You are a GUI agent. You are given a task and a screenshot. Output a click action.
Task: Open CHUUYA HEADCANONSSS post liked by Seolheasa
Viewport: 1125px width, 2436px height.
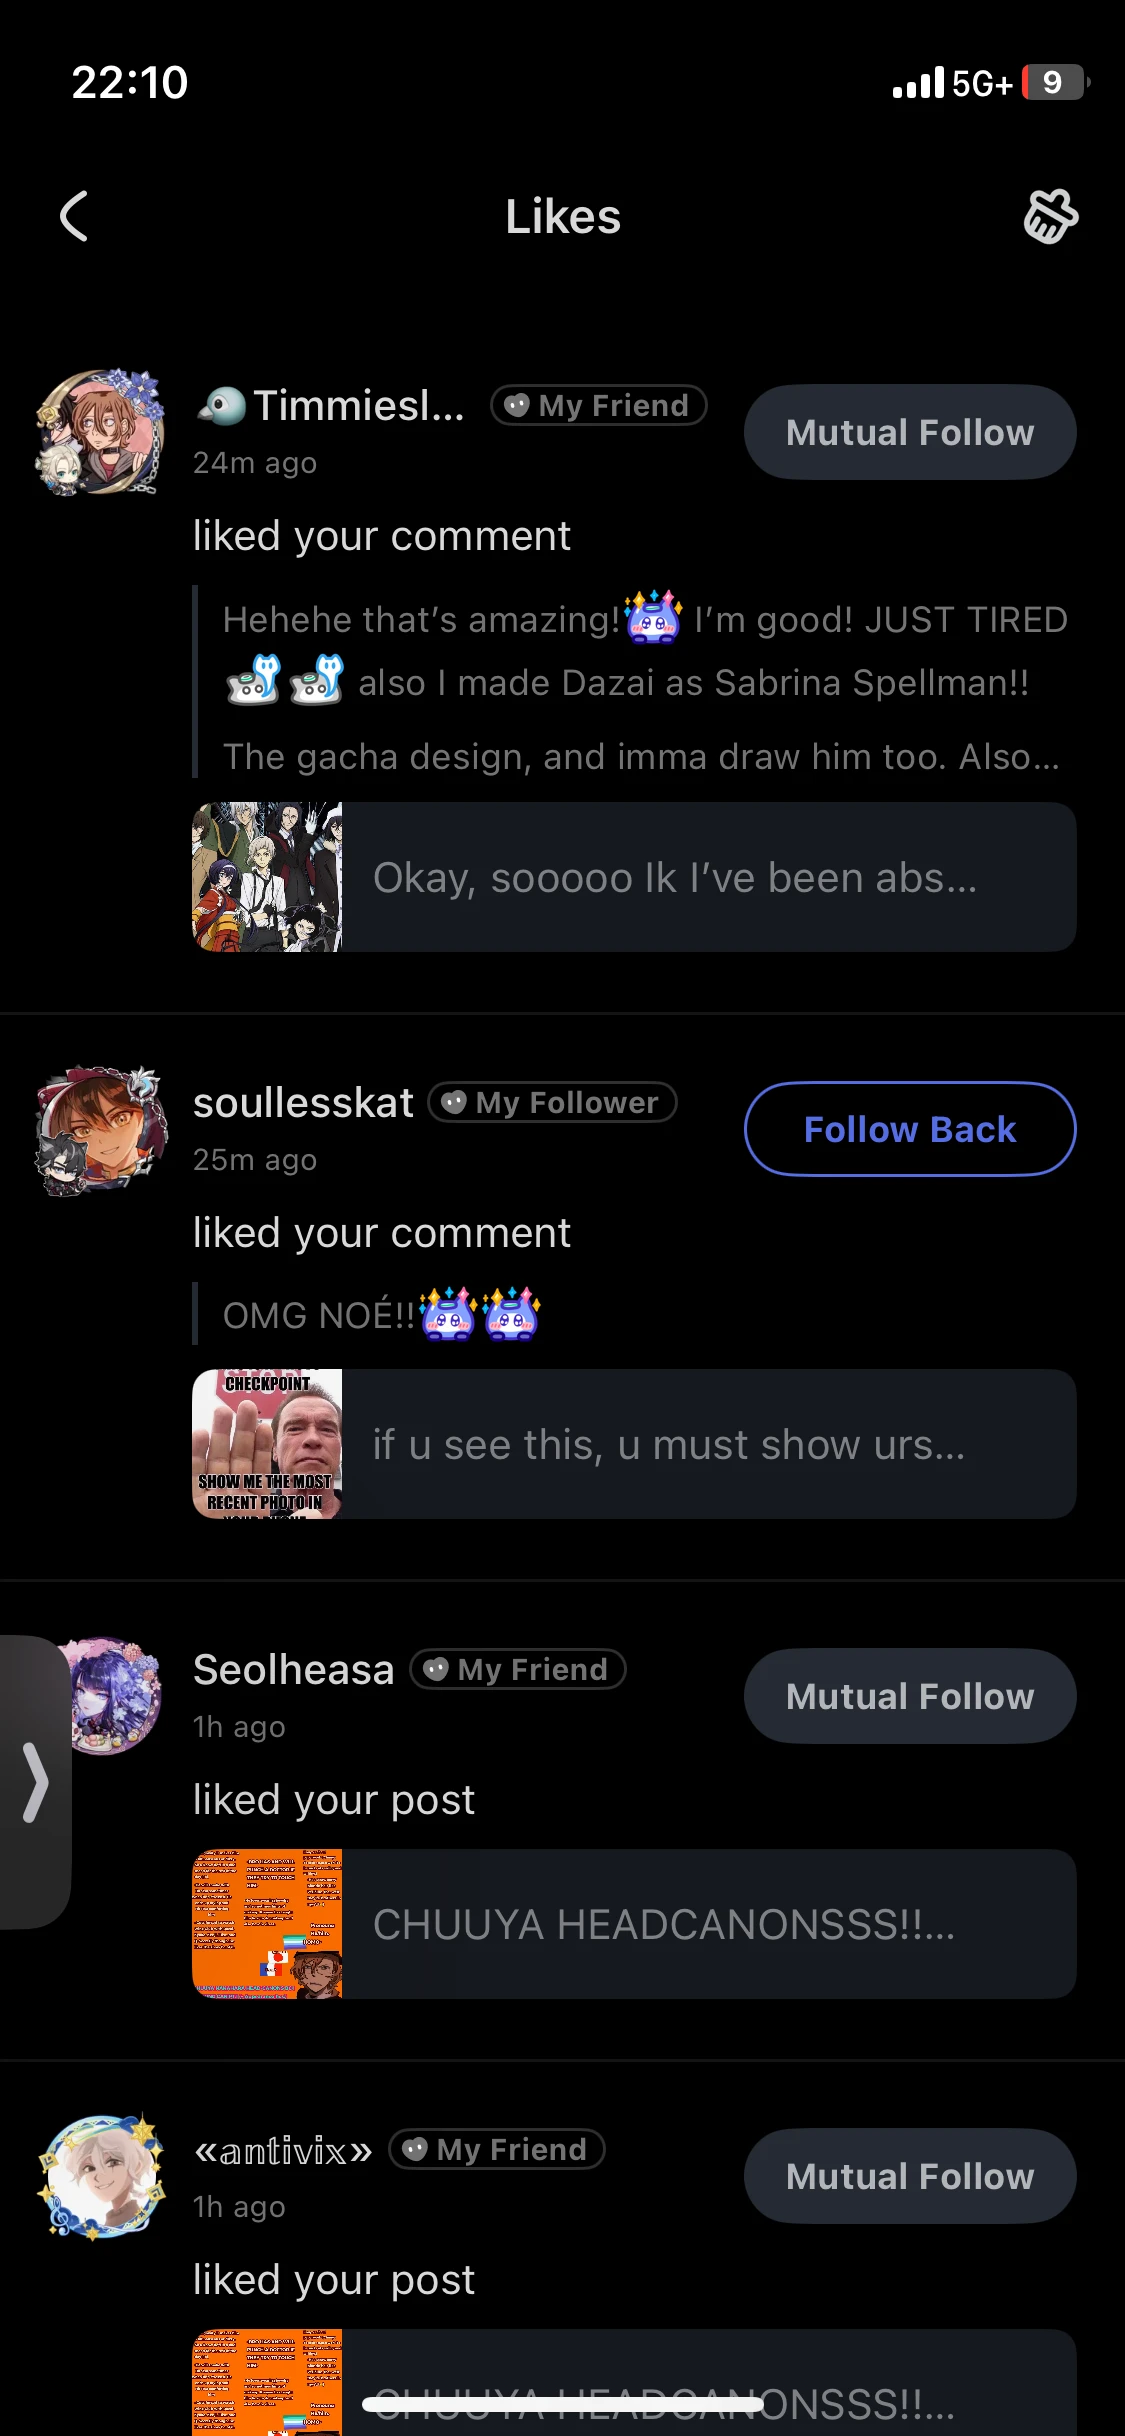click(x=634, y=1924)
